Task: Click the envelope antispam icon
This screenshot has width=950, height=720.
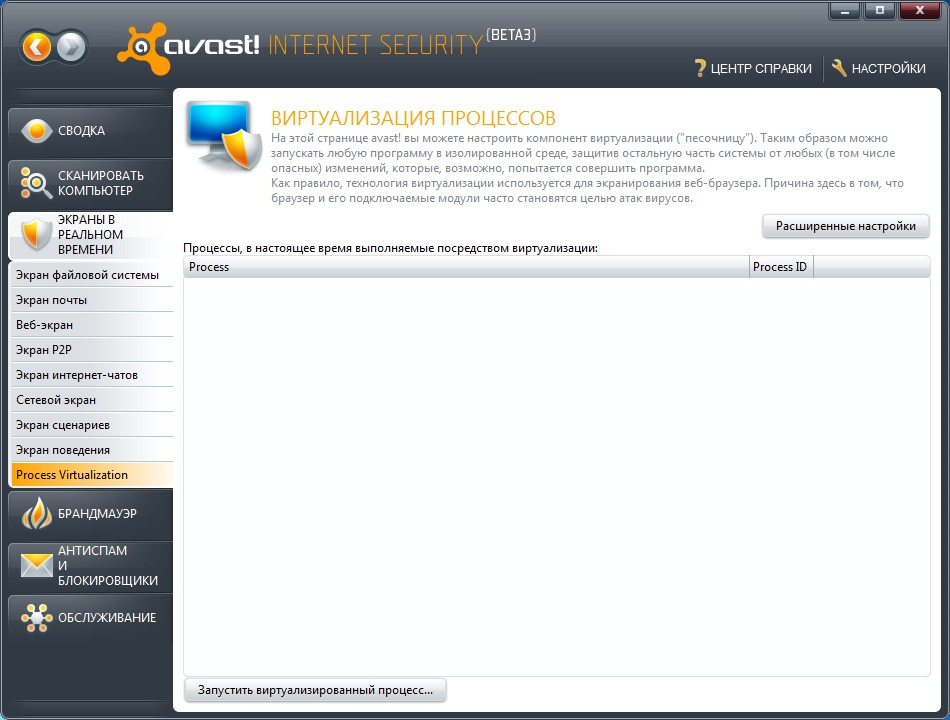Action: click(x=37, y=565)
